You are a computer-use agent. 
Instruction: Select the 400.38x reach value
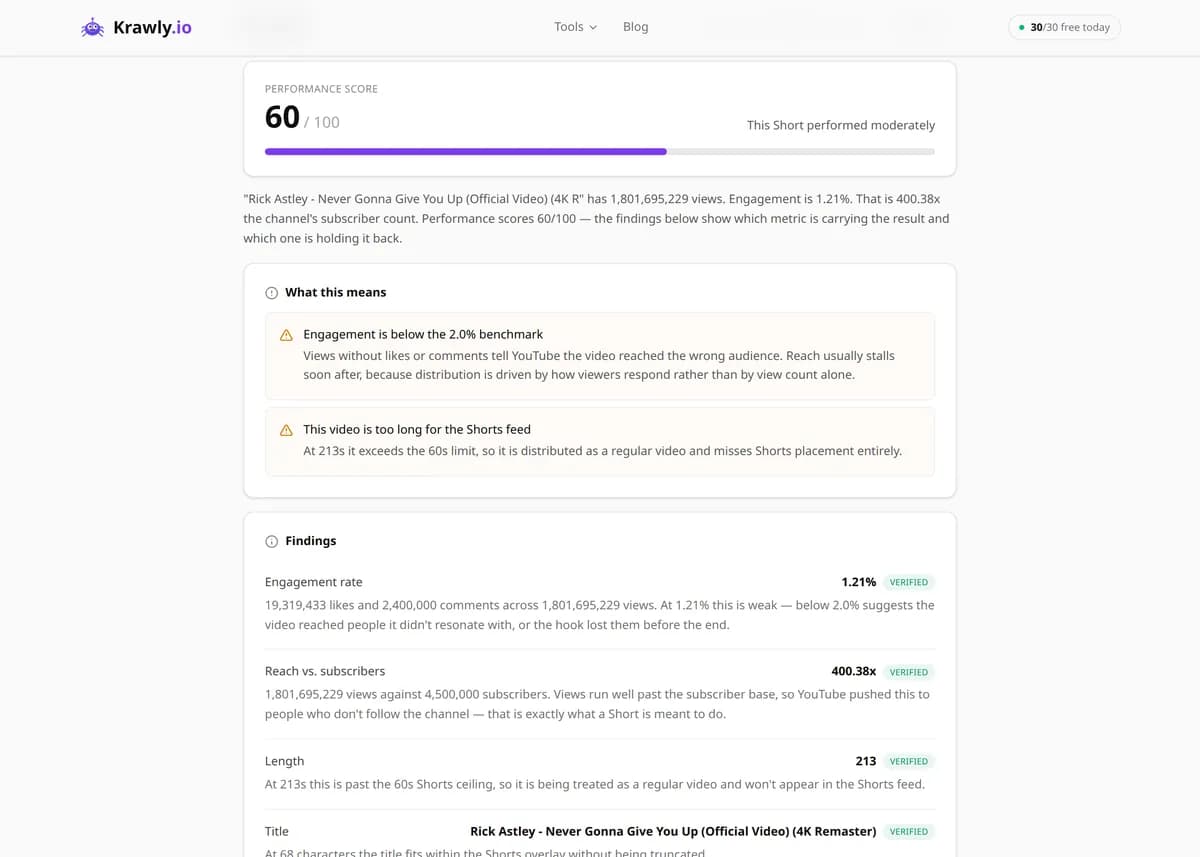click(854, 671)
